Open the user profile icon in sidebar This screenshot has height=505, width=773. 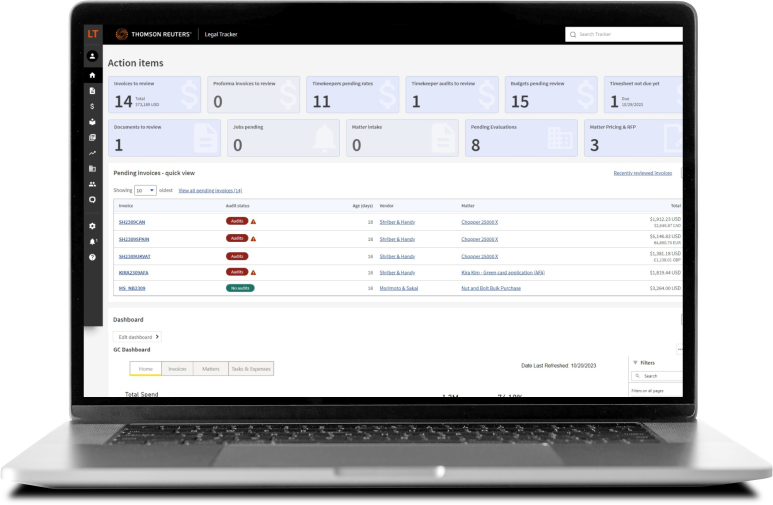[92, 56]
